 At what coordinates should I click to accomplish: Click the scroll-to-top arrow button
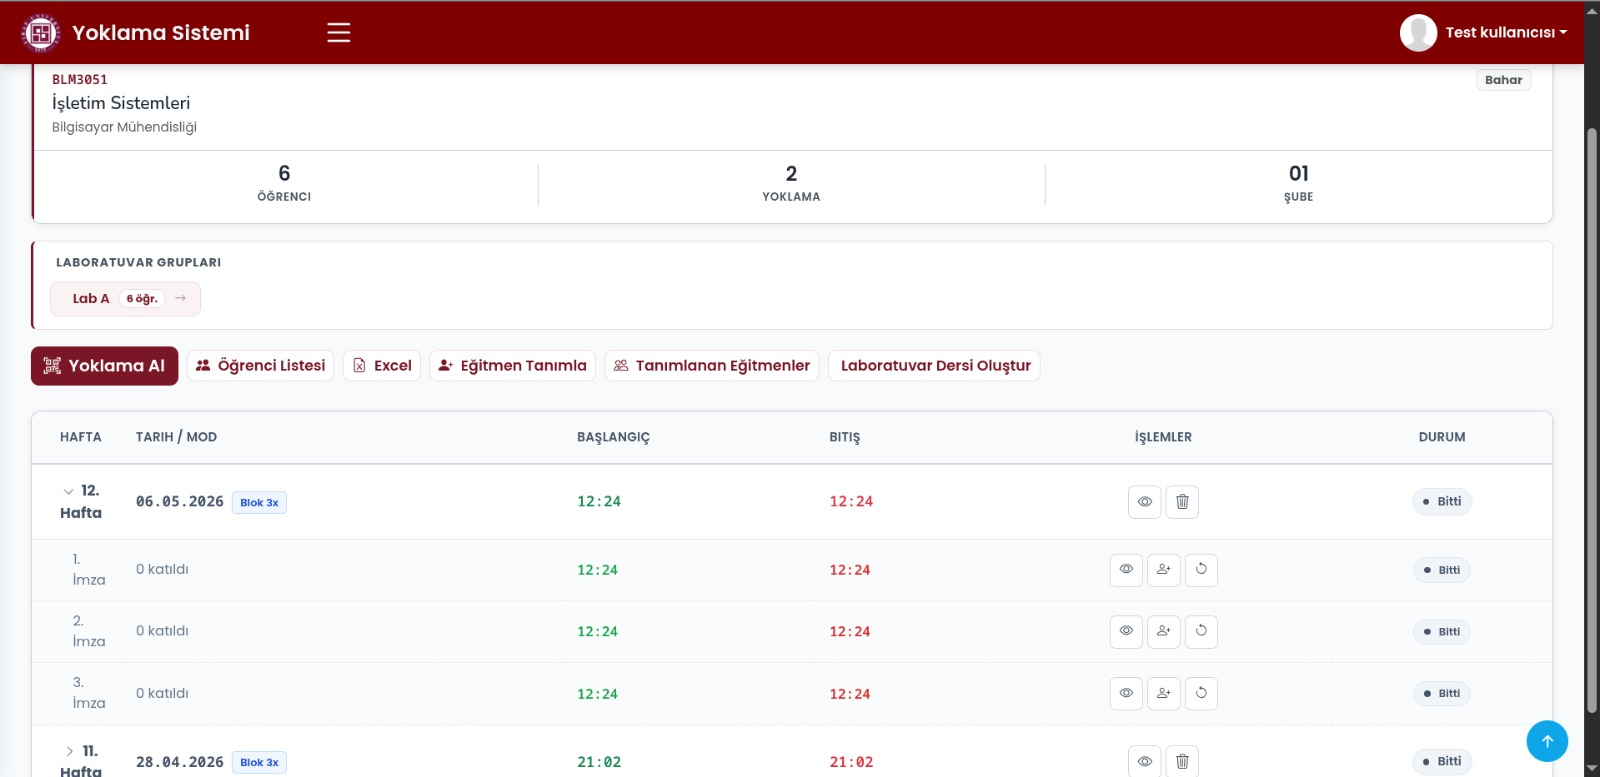point(1547,741)
